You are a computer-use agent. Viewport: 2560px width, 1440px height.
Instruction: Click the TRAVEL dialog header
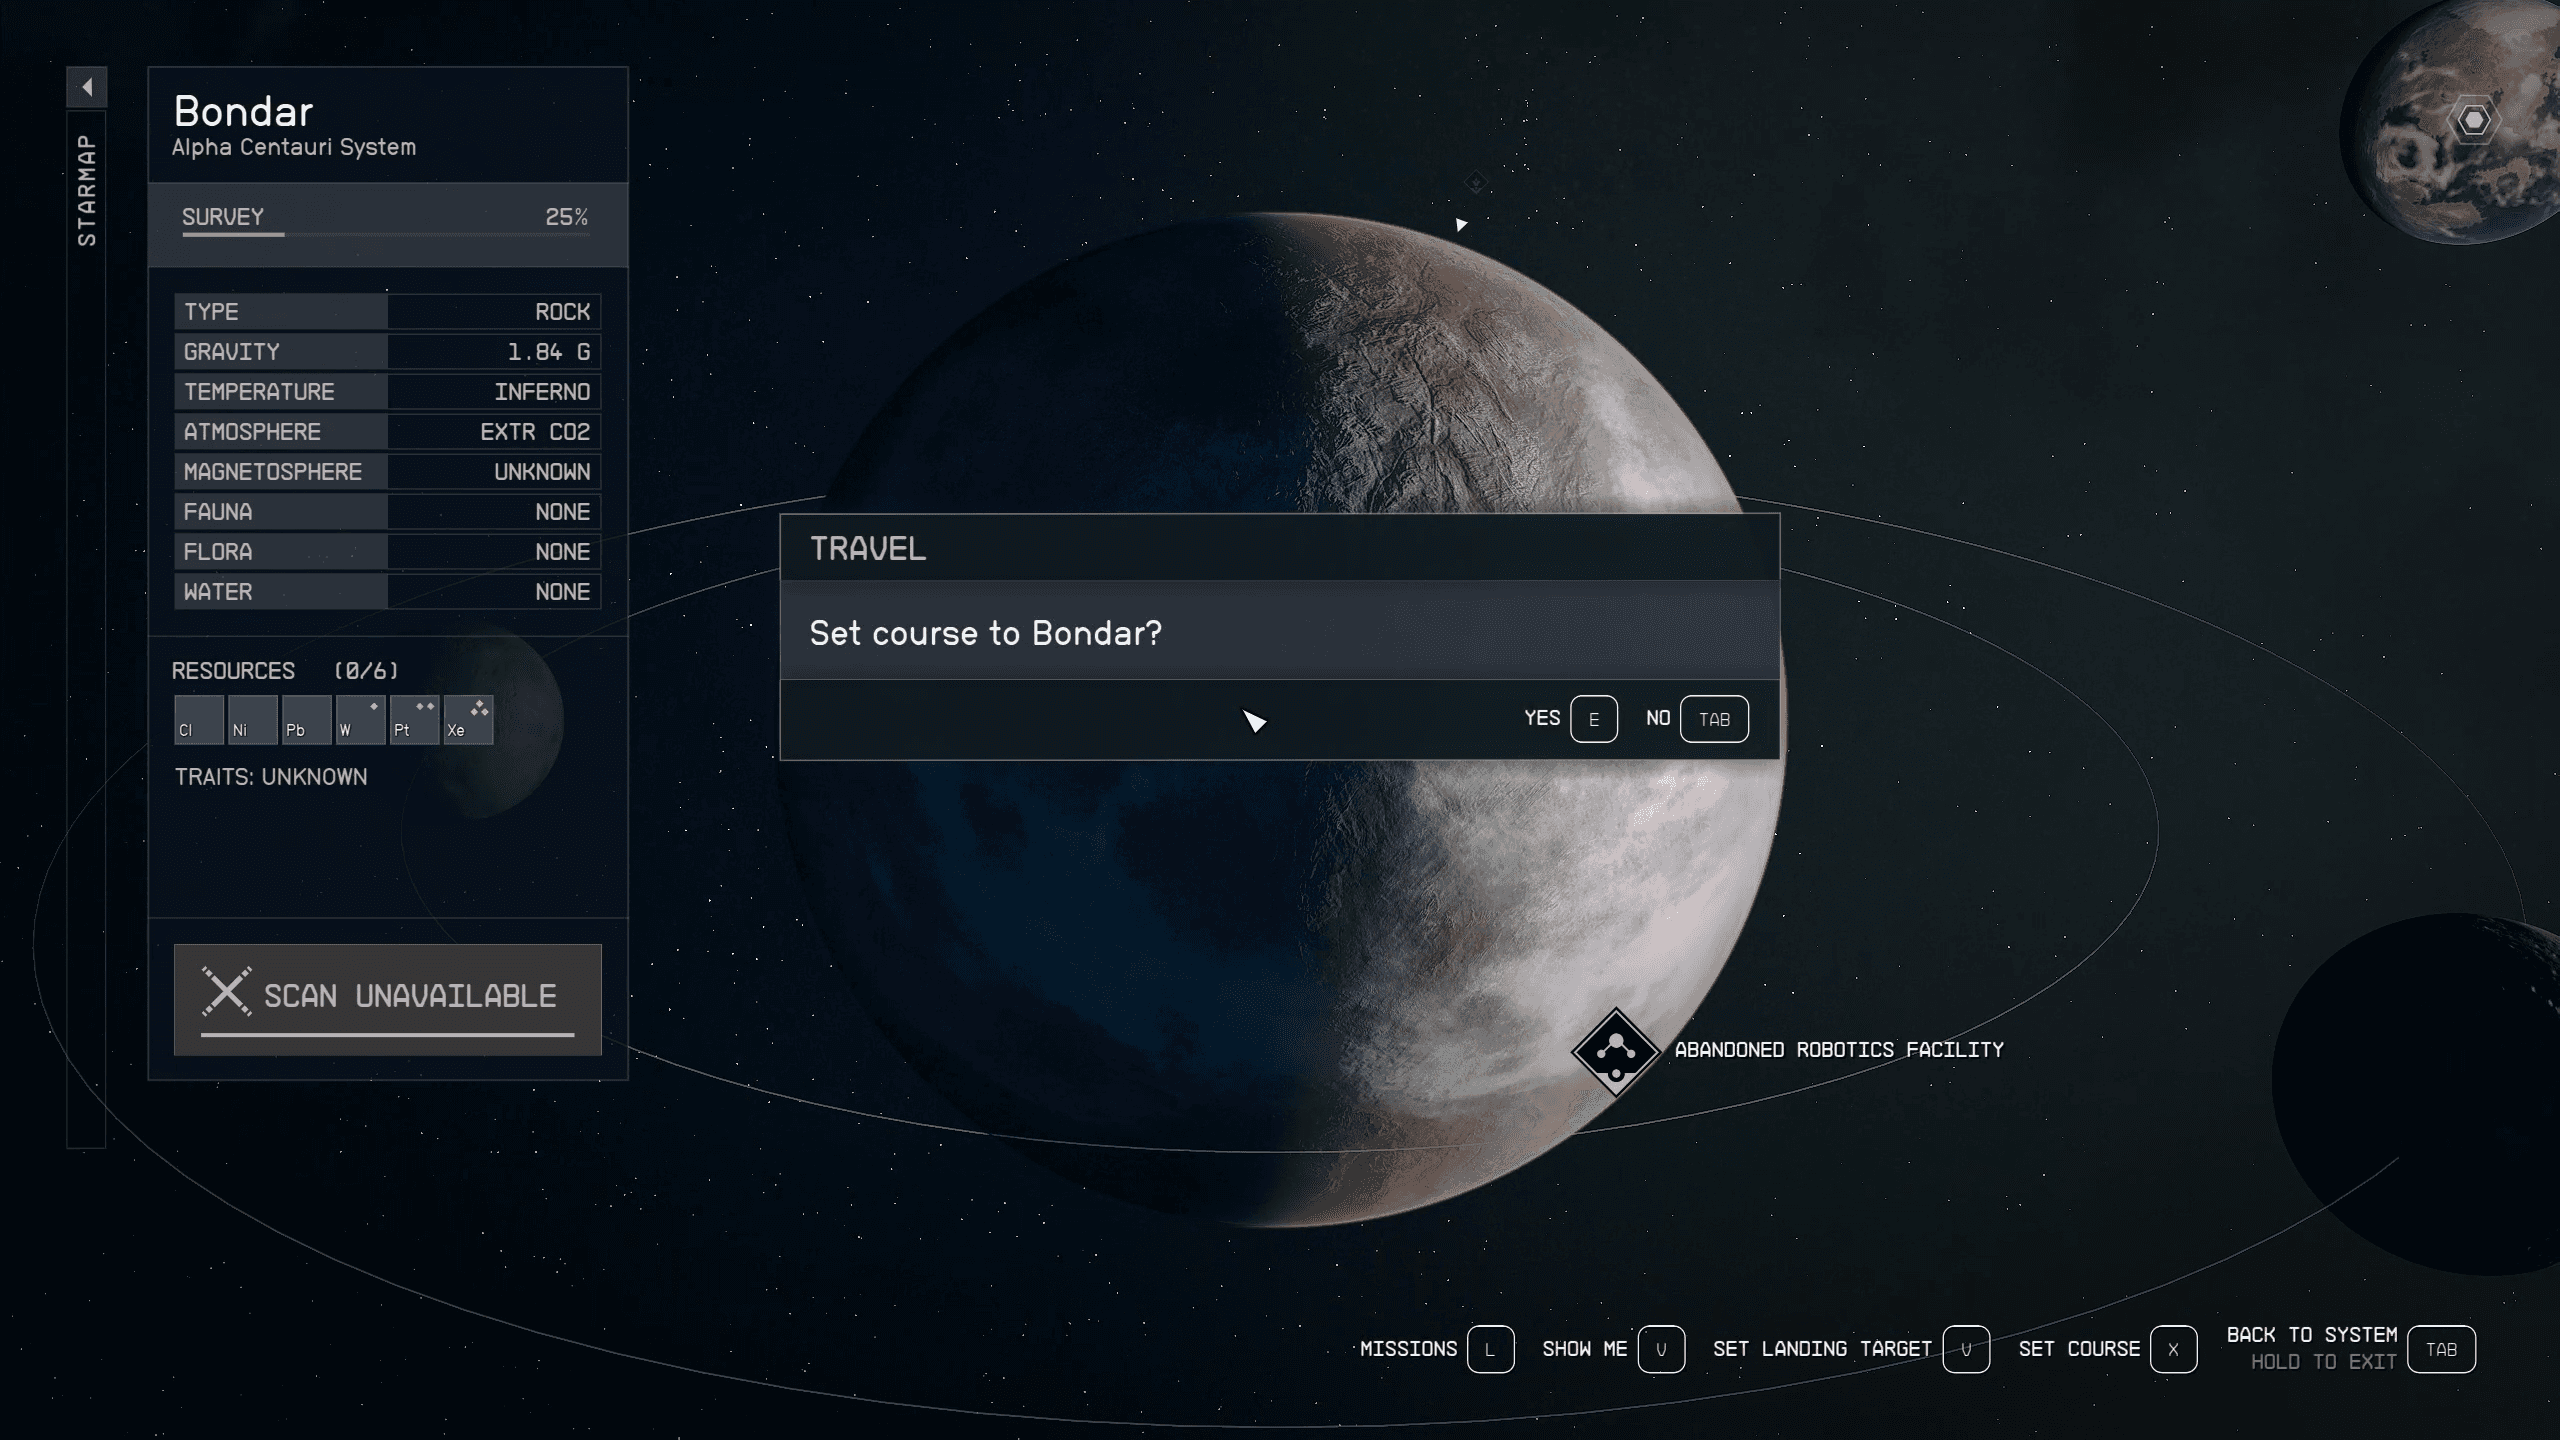(1280, 548)
